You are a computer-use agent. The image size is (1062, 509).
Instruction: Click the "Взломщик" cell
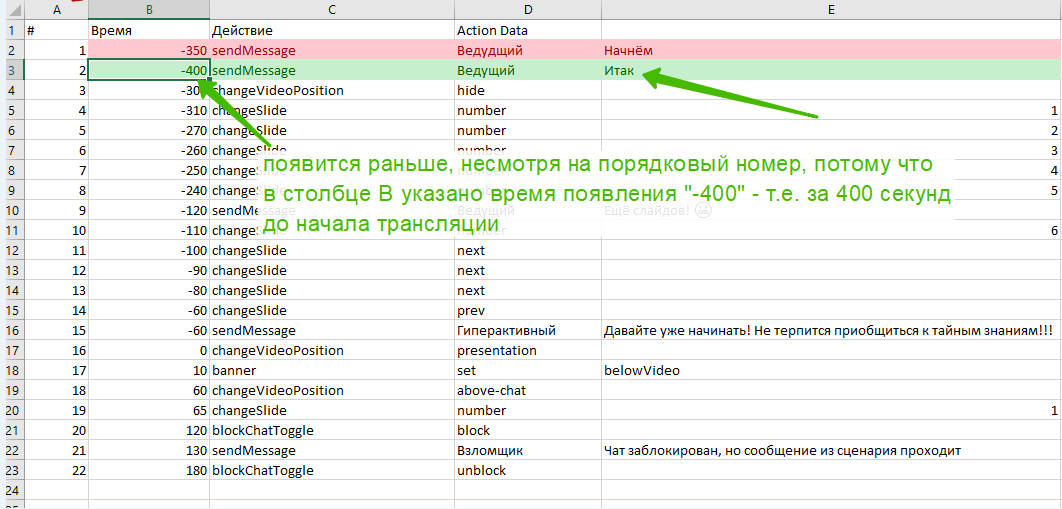tap(526, 451)
